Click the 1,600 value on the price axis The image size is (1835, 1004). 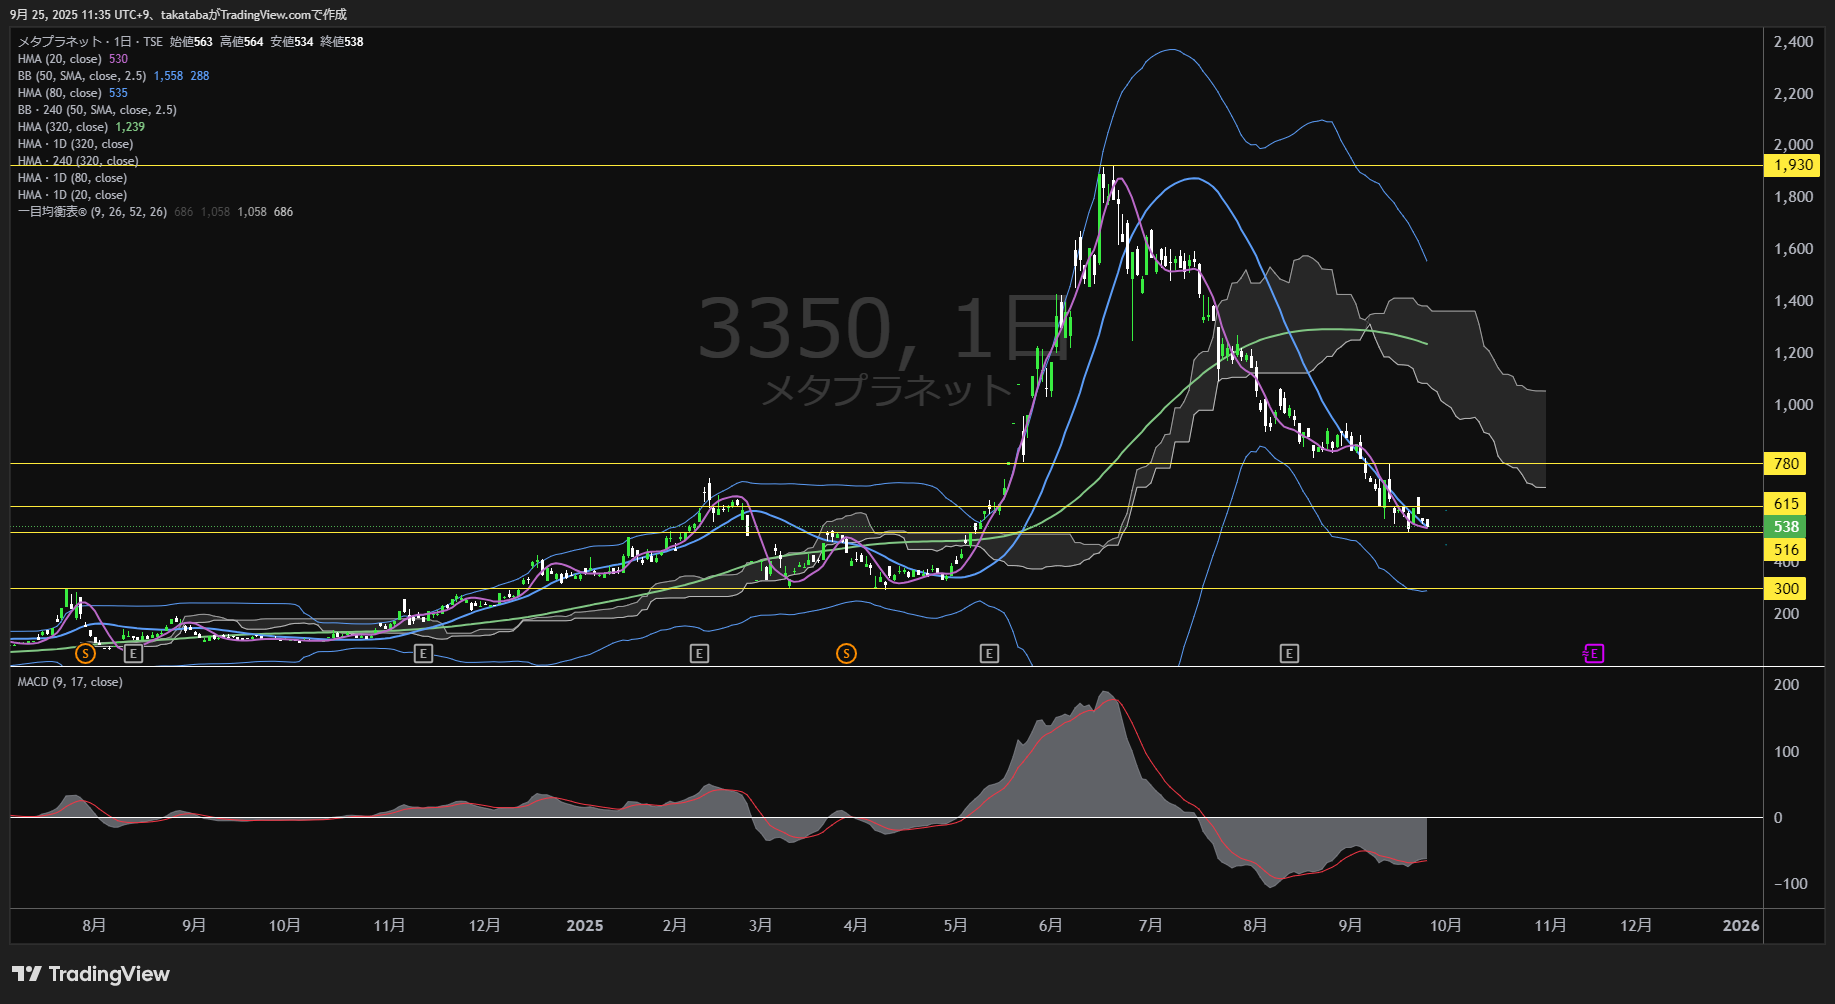click(1793, 249)
